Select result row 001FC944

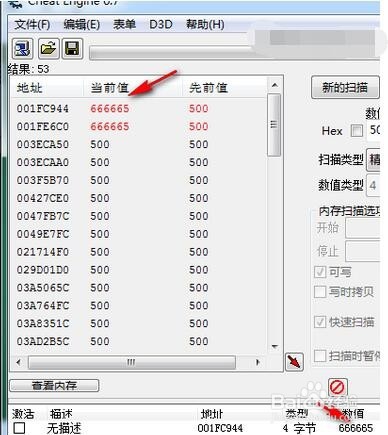(139, 109)
